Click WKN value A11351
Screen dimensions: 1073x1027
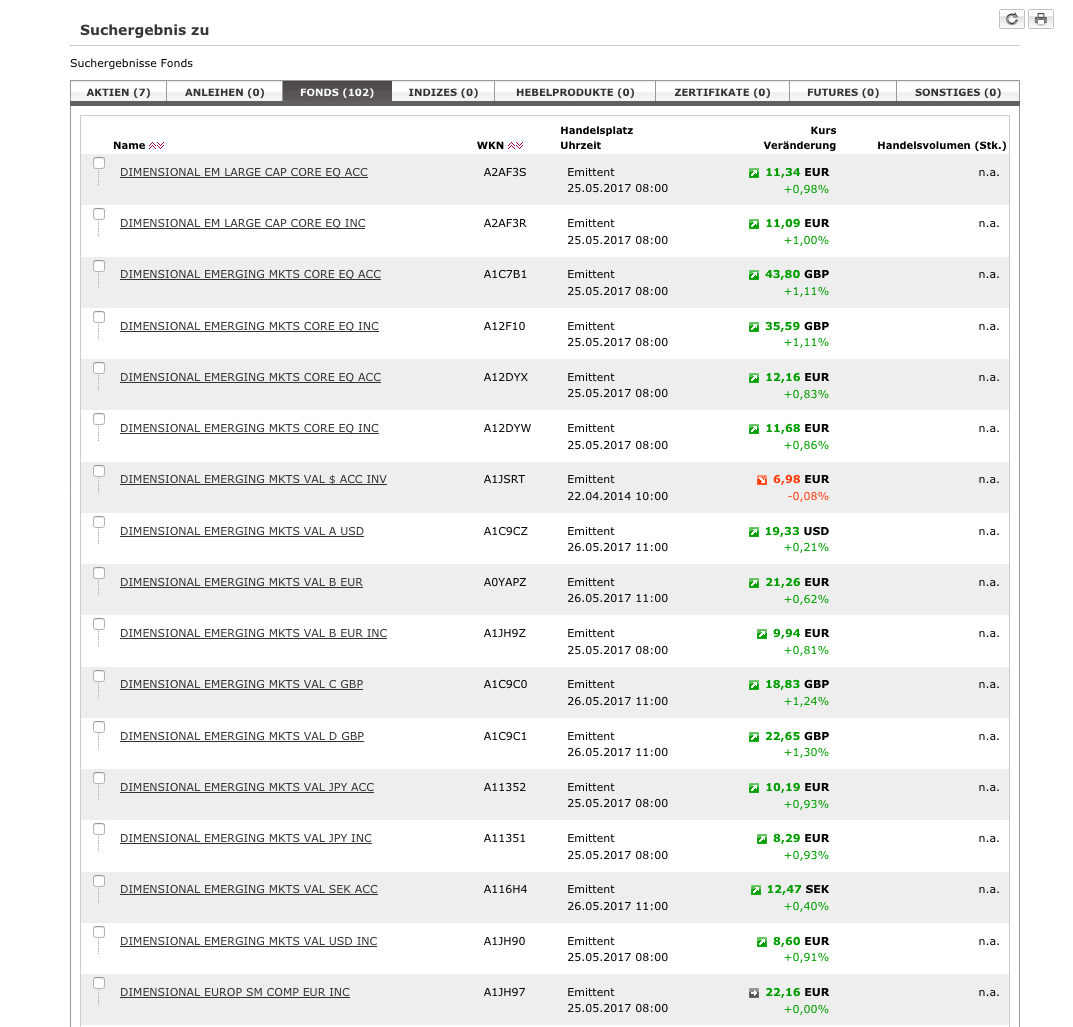[504, 838]
